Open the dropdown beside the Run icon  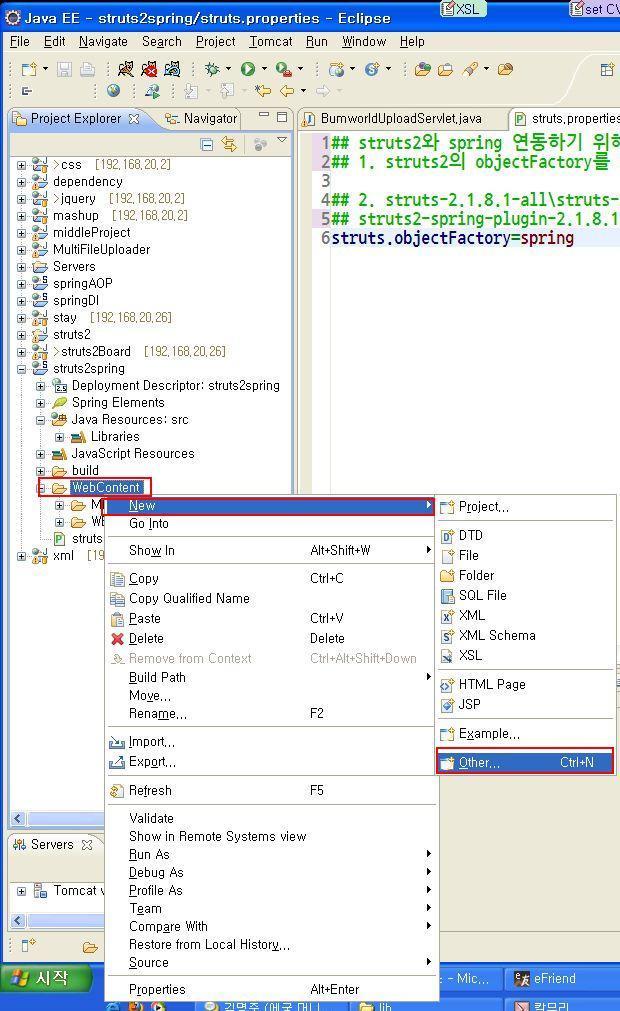click(264, 69)
